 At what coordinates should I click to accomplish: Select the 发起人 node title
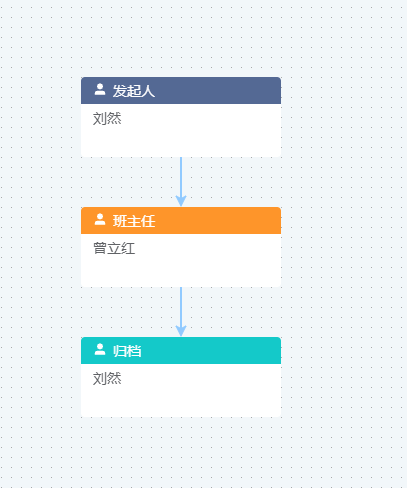click(x=134, y=91)
